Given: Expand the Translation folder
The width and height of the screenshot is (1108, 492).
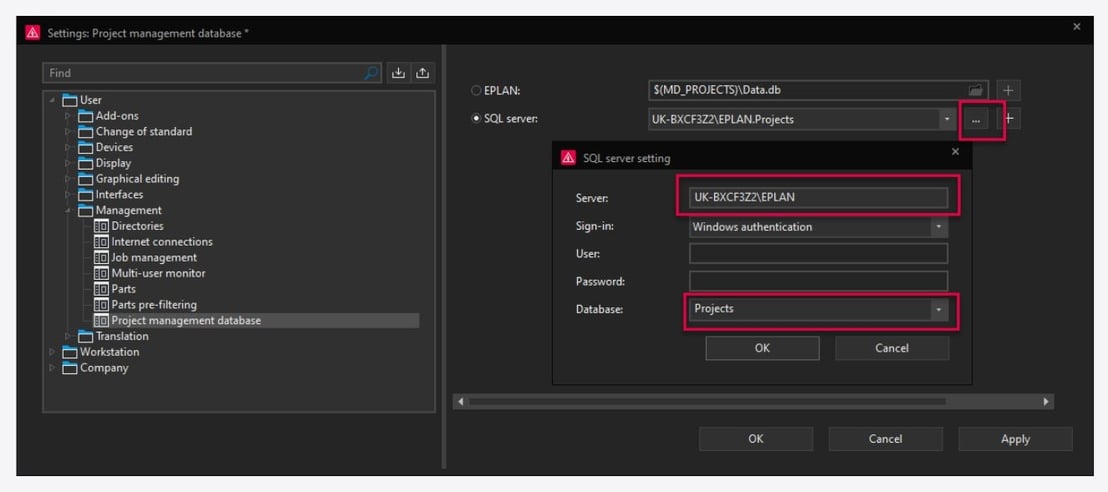Looking at the screenshot, I should (x=69, y=336).
